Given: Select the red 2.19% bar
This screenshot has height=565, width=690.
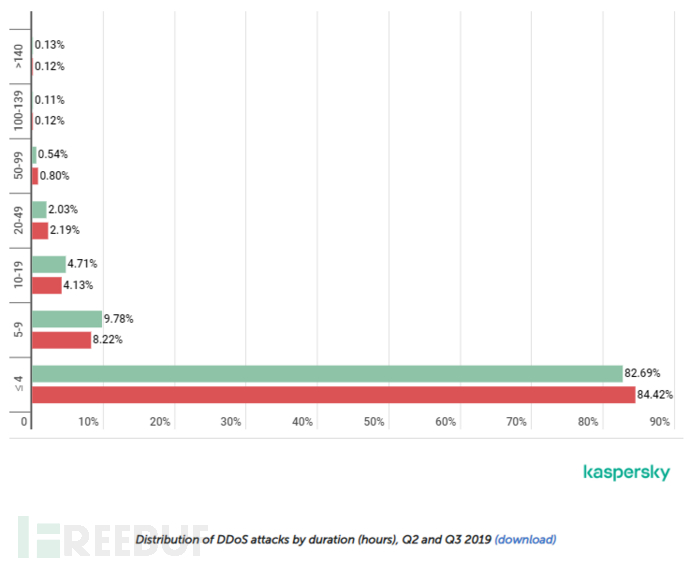Looking at the screenshot, I should coord(40,230).
